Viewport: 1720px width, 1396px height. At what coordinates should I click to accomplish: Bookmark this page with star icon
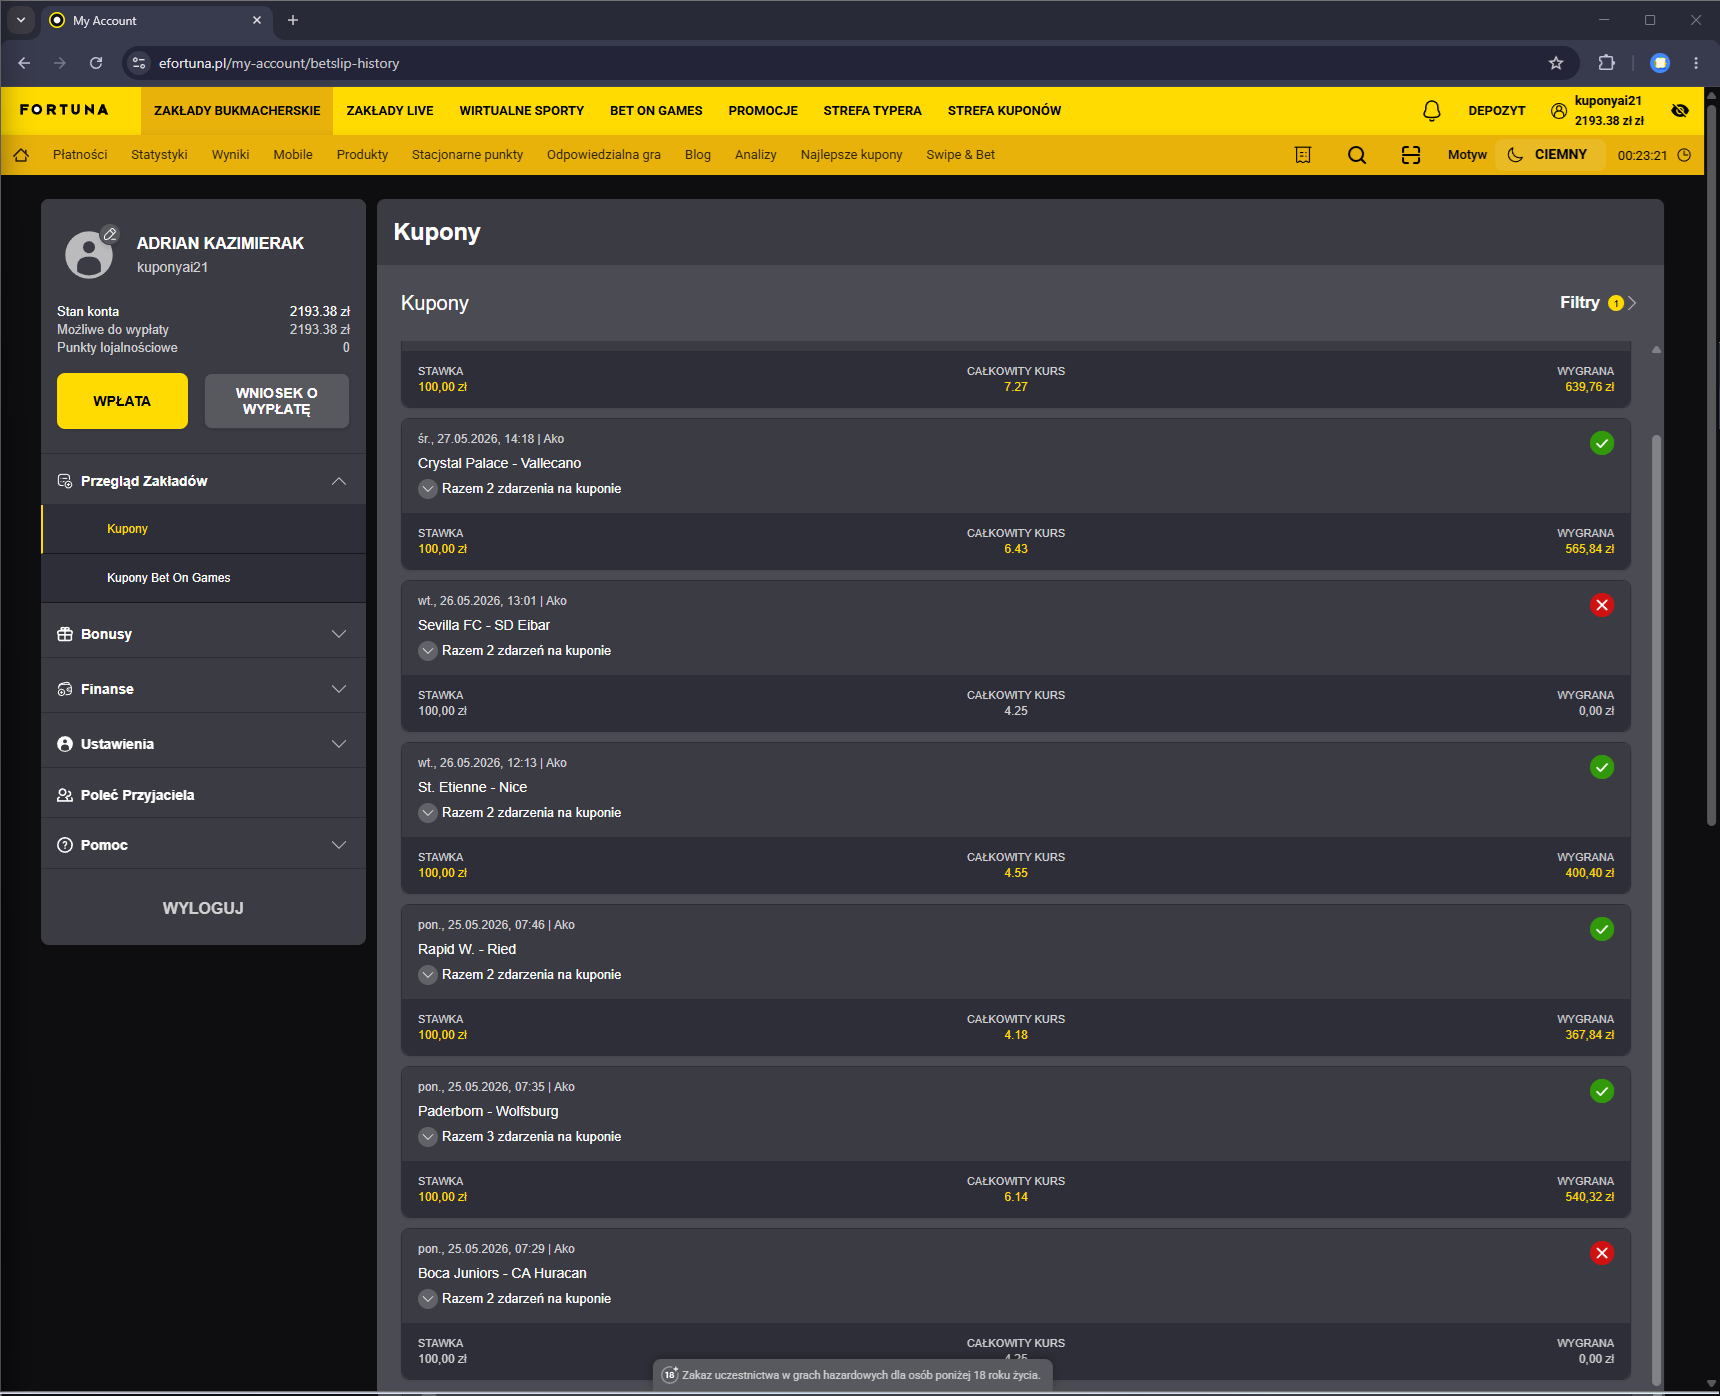[x=1556, y=63]
